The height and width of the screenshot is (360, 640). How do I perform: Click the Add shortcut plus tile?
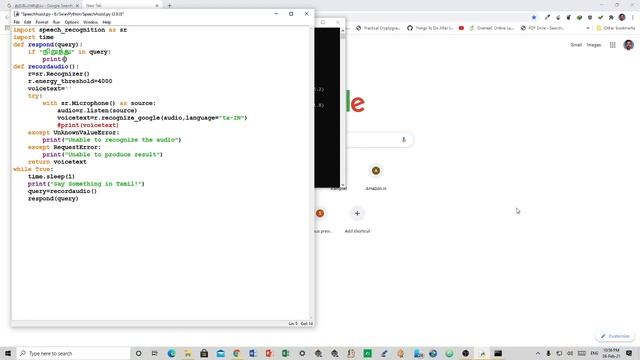(x=357, y=220)
